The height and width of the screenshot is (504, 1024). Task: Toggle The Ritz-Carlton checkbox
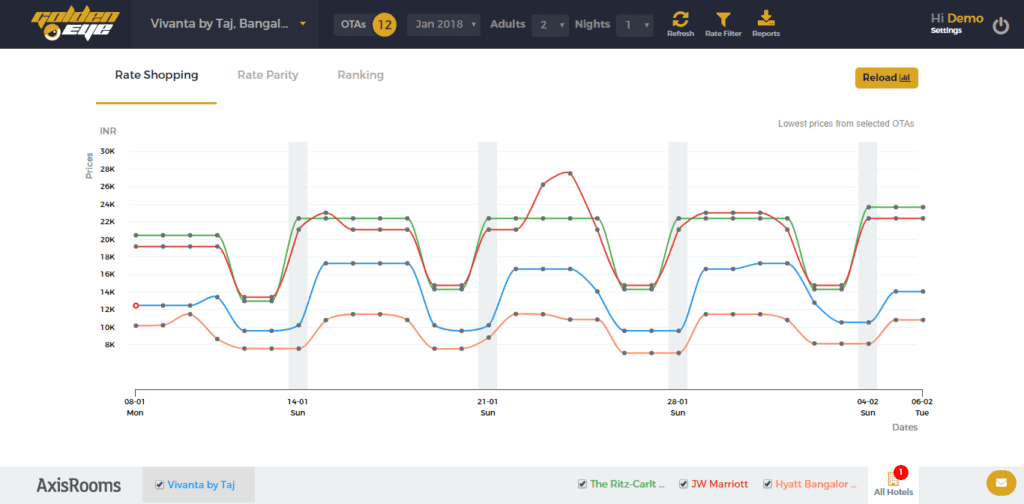[582, 484]
